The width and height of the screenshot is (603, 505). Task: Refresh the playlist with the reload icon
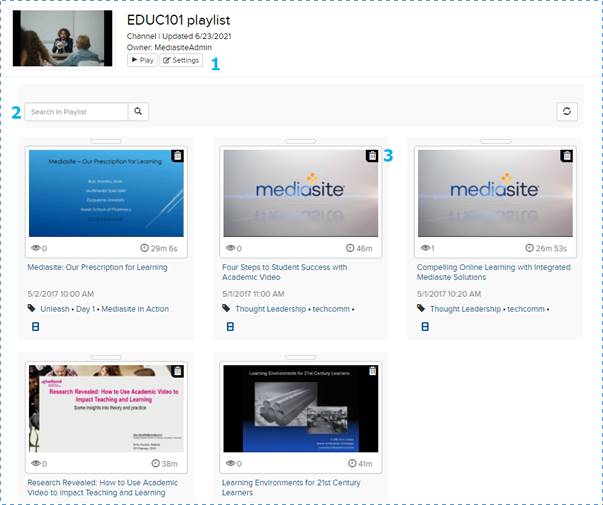point(567,112)
